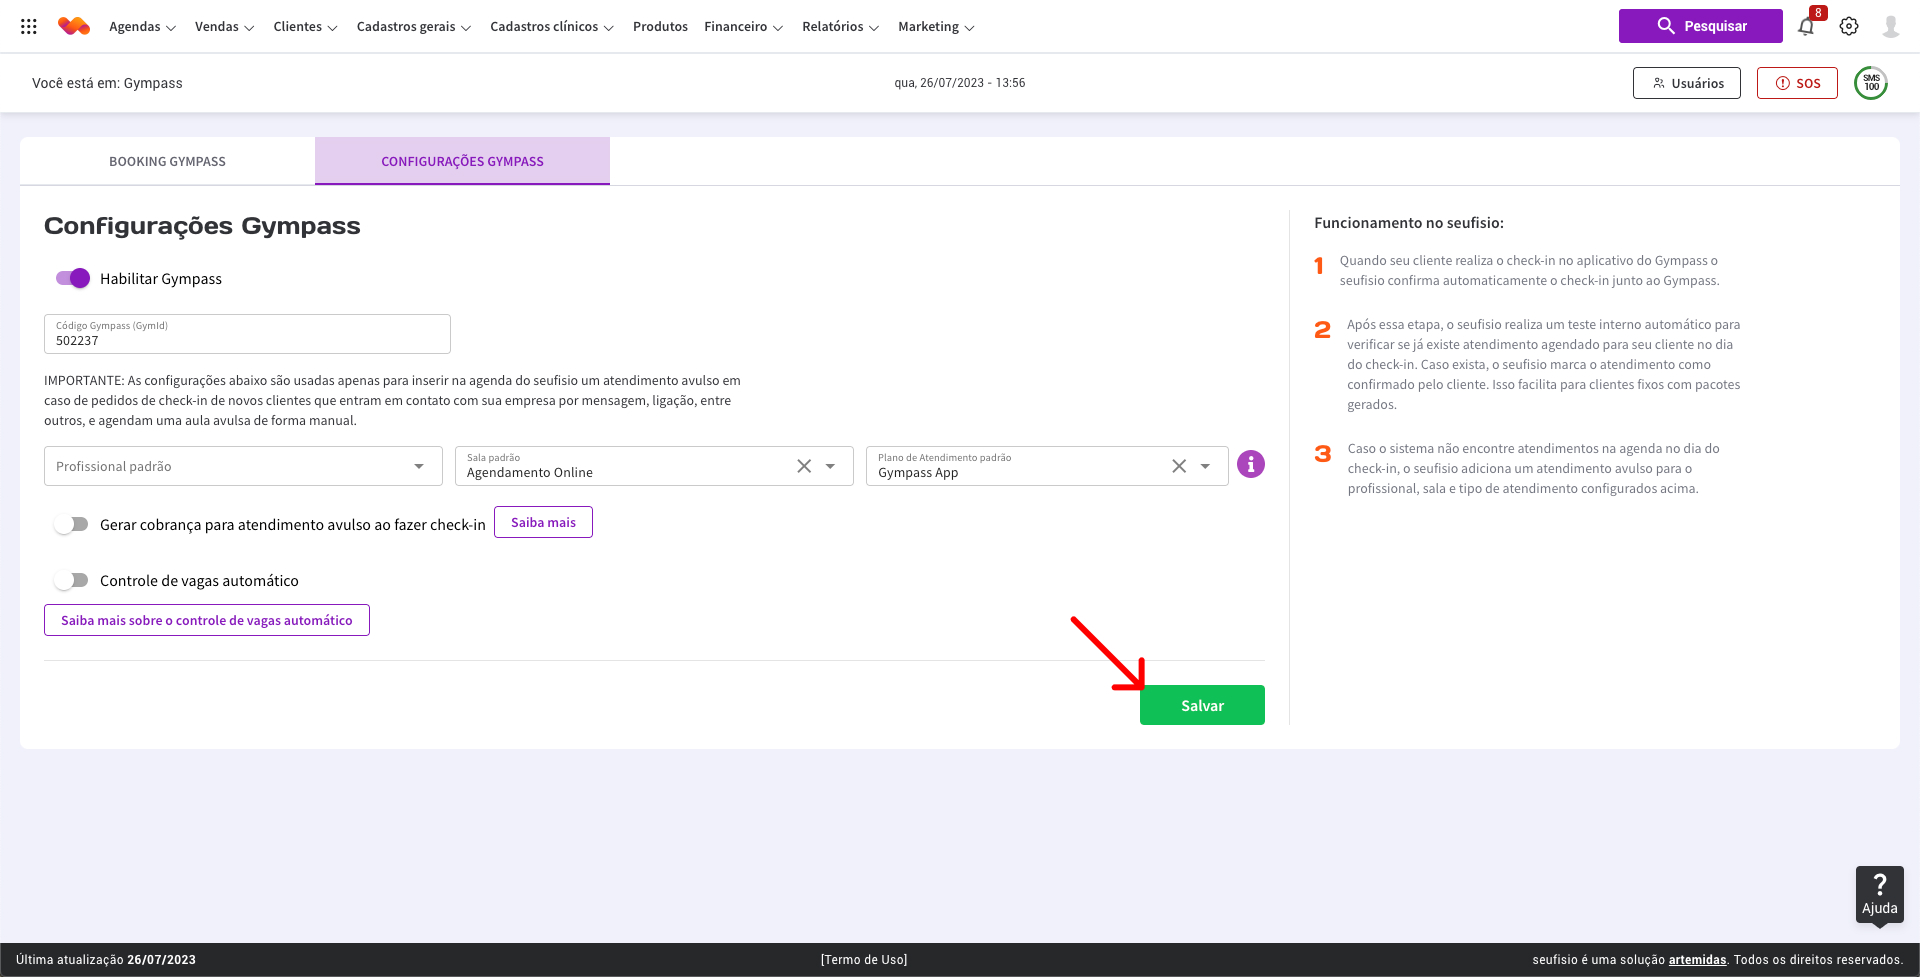Open the settings gear icon

(1849, 27)
